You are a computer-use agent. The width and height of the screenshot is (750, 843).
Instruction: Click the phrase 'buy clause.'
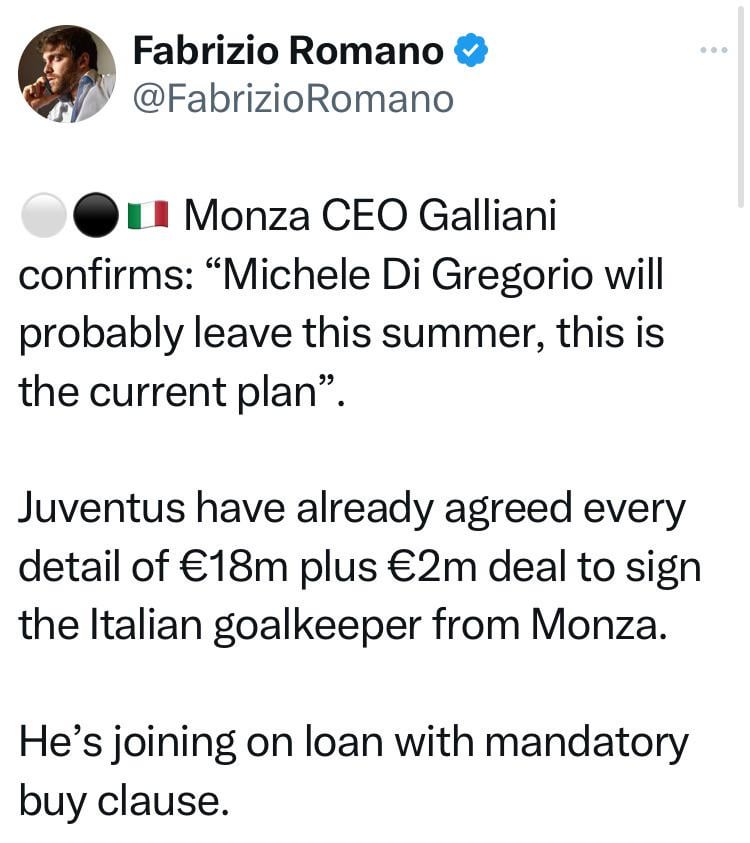point(124,801)
